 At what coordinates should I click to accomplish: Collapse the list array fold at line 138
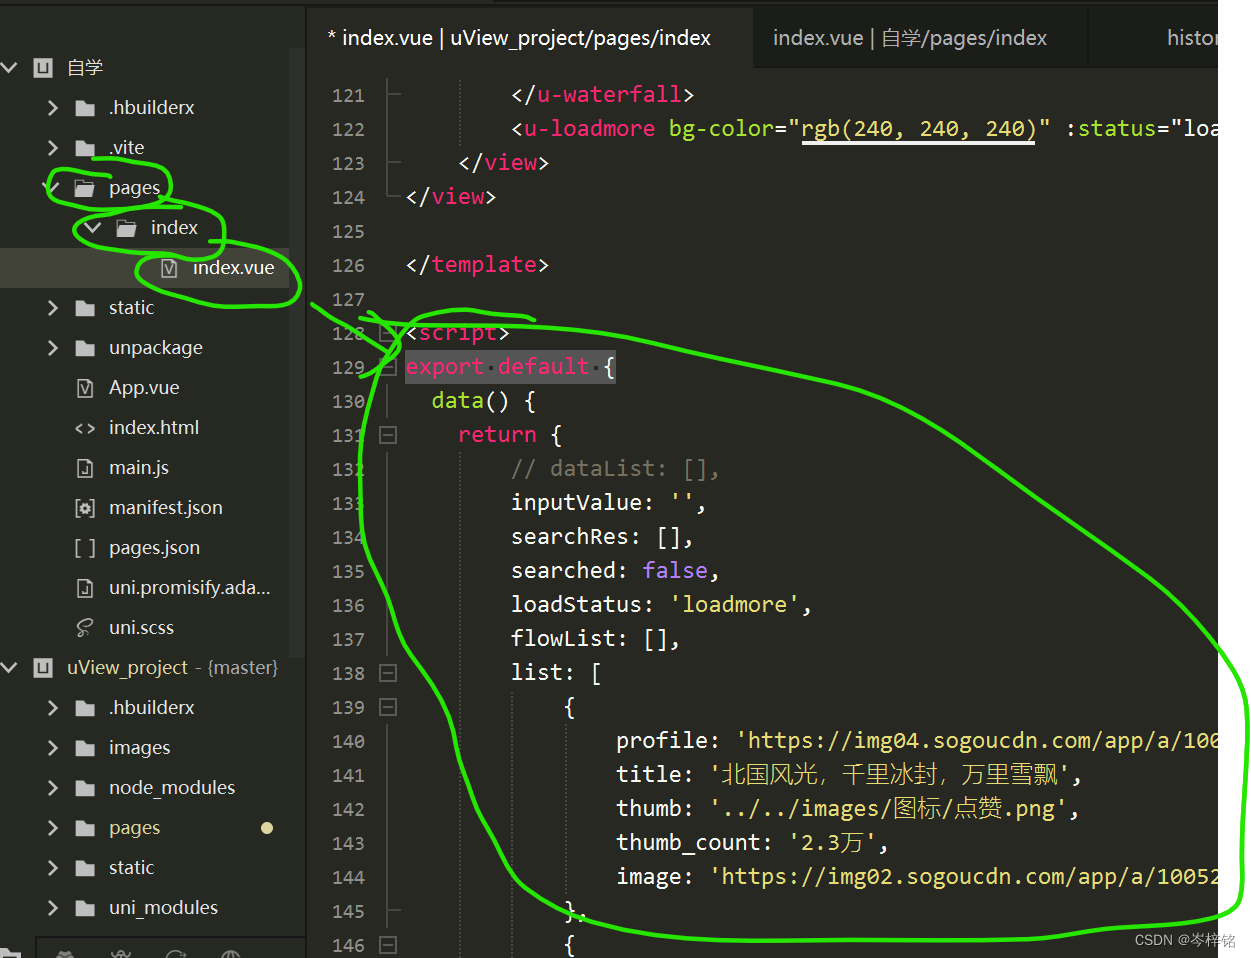[x=387, y=672]
